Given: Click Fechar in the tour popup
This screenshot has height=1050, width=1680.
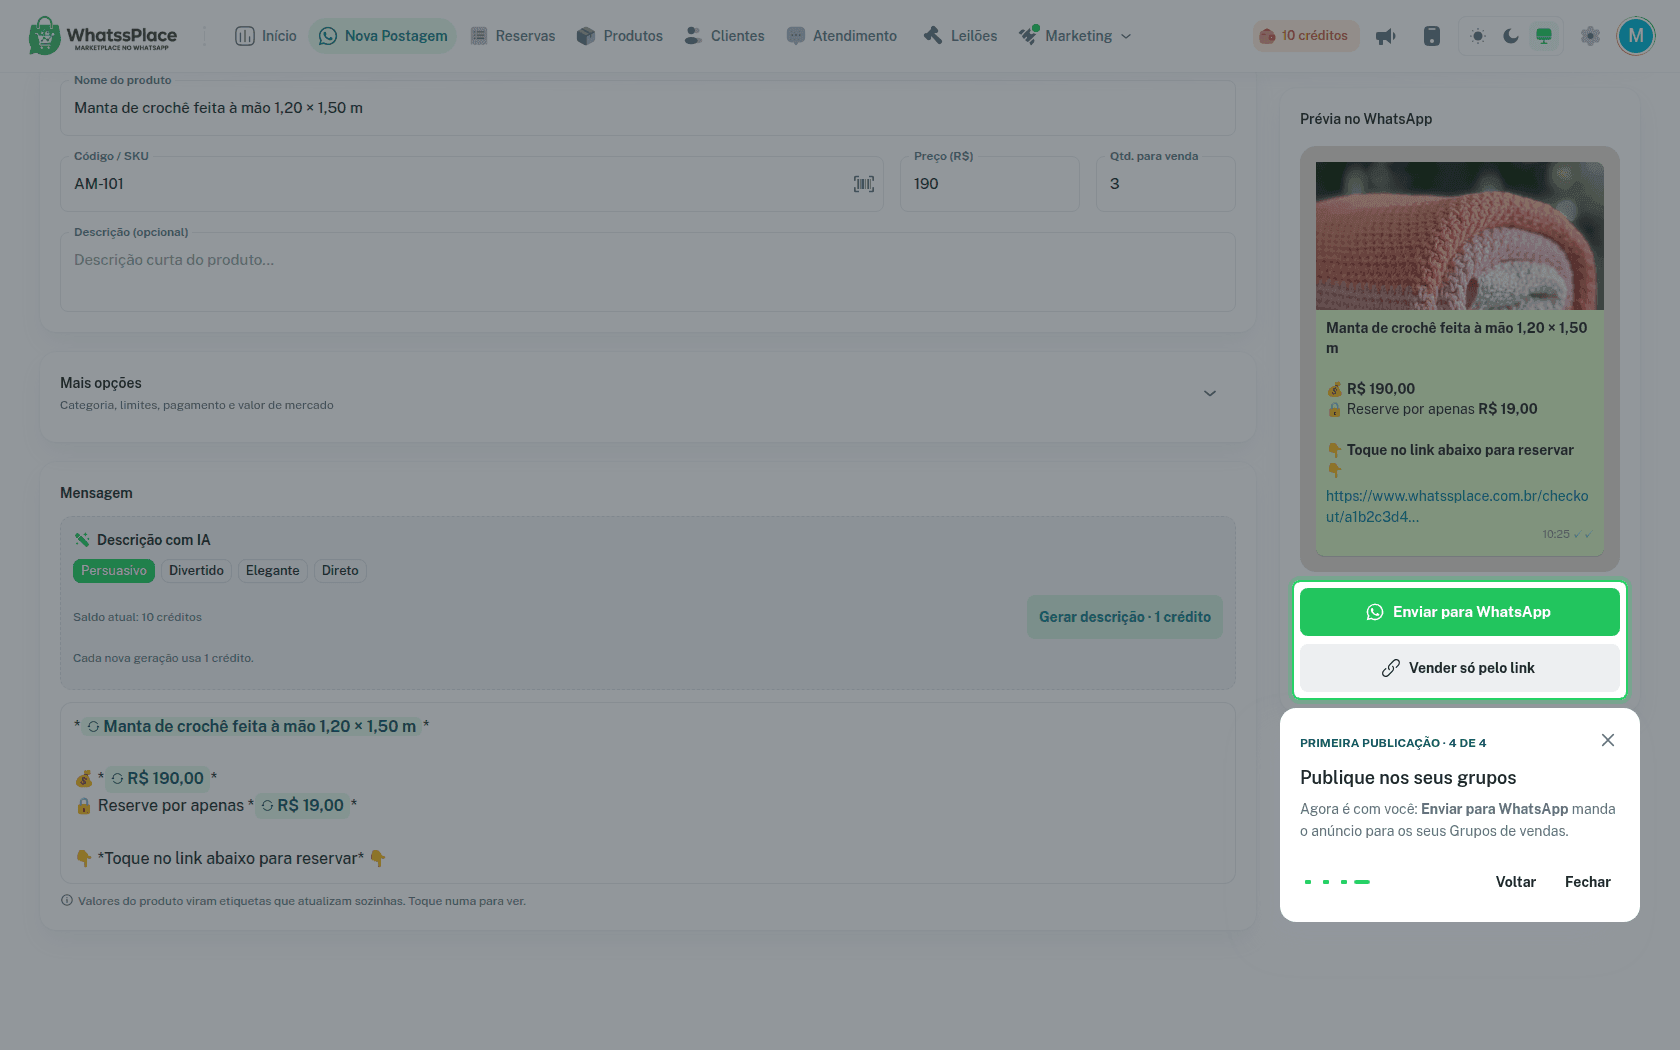Looking at the screenshot, I should click(1588, 882).
